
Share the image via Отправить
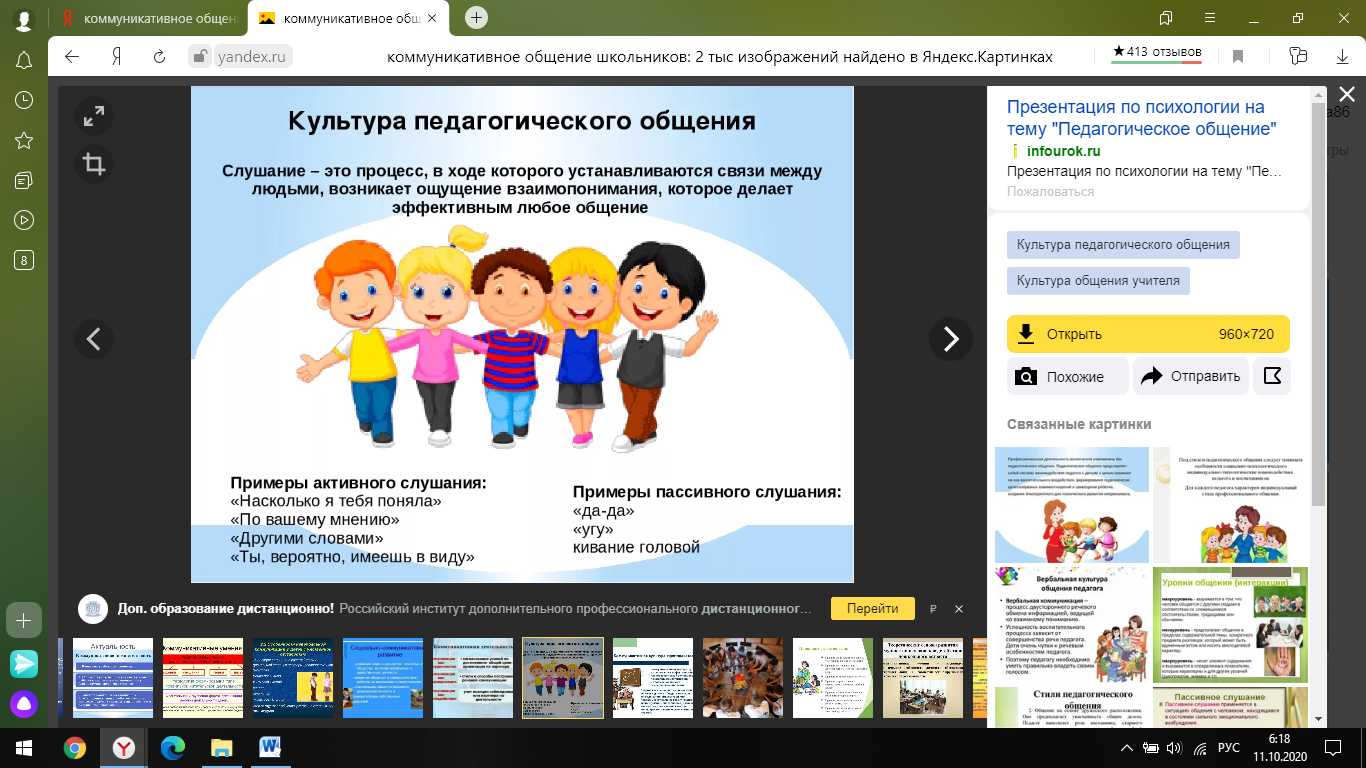click(x=1192, y=376)
